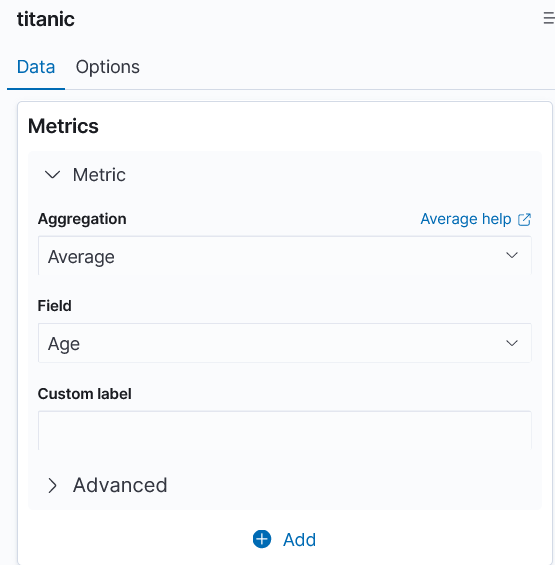Image resolution: width=555 pixels, height=565 pixels.
Task: Click the Metrics panel heading
Action: point(63,126)
